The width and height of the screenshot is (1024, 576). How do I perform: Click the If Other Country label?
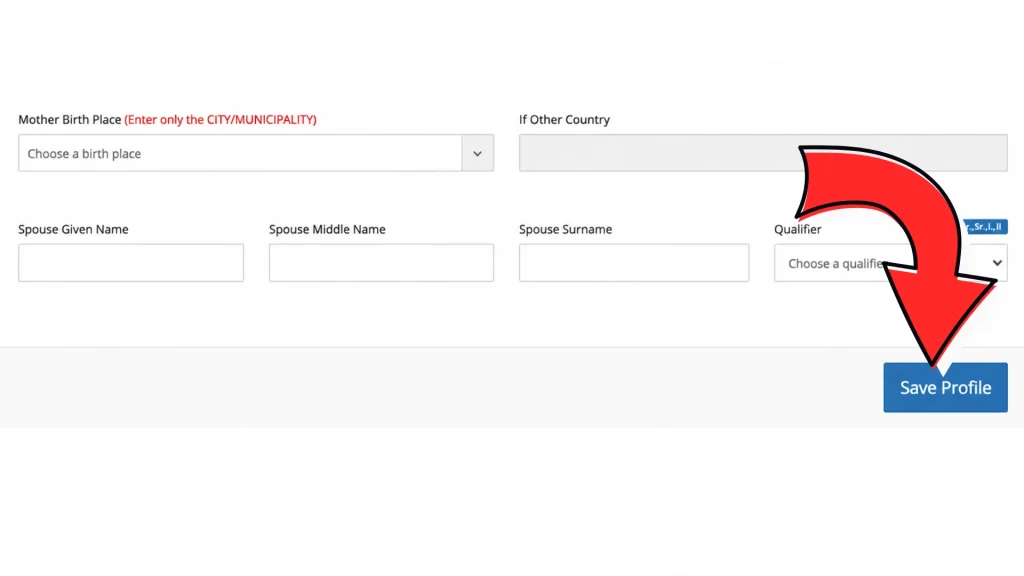[564, 120]
